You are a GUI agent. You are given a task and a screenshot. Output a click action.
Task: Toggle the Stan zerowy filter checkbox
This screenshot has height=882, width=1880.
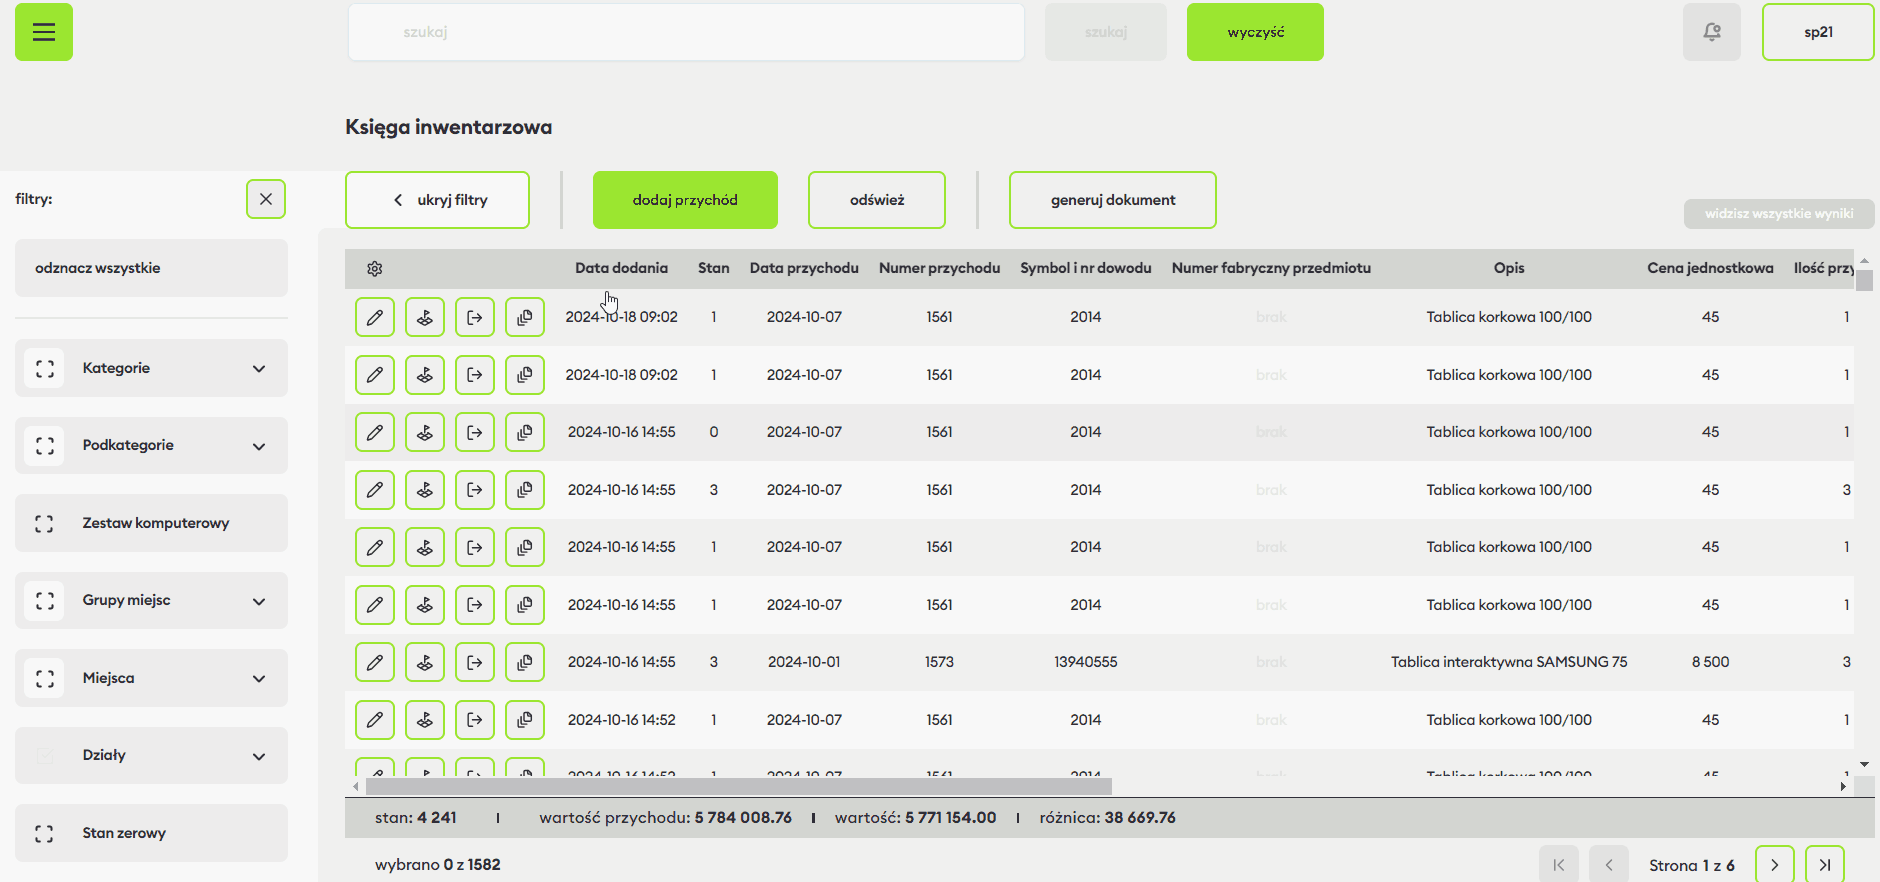(x=44, y=833)
